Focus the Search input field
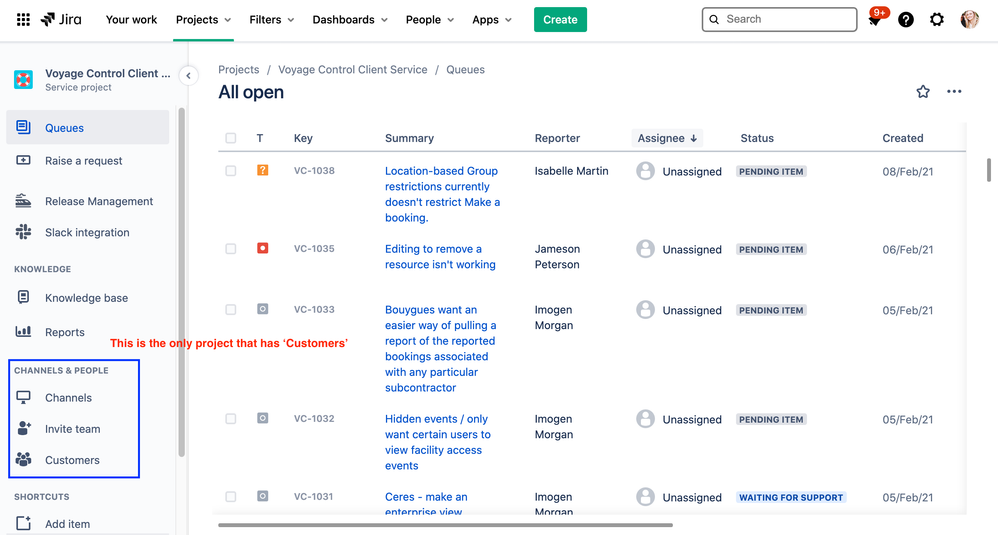Viewport: 998px width, 535px height. point(780,19)
